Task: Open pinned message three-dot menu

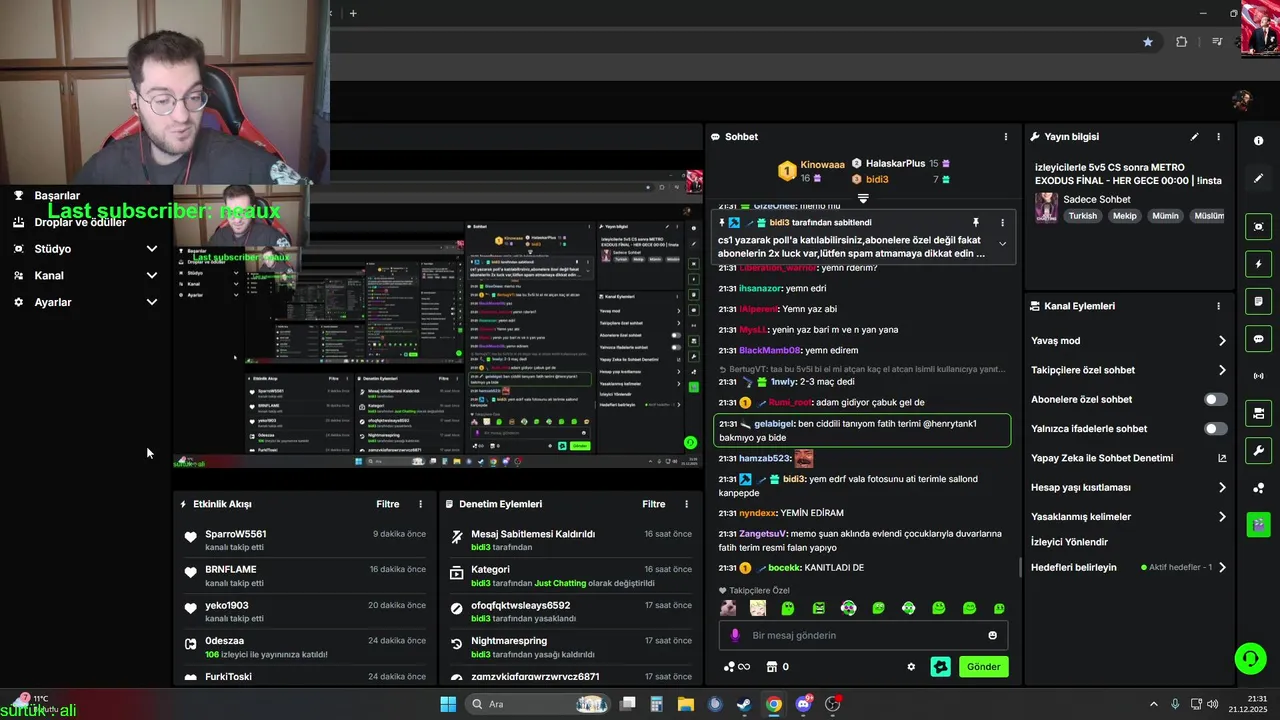Action: pos(1002,222)
